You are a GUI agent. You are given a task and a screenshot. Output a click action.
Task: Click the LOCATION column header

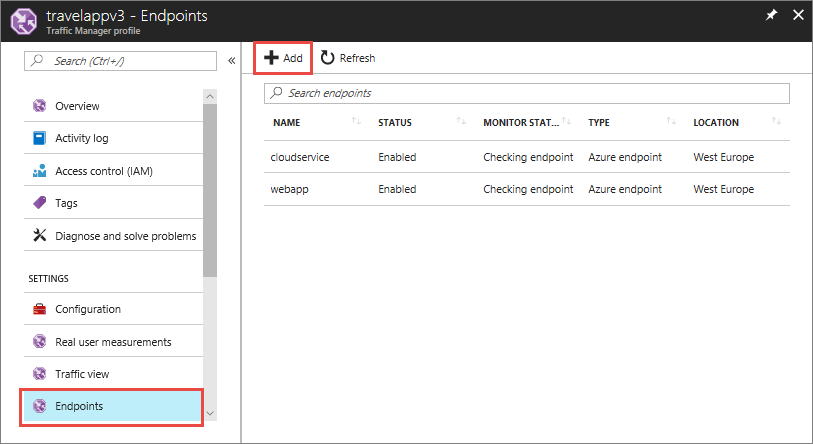click(716, 122)
